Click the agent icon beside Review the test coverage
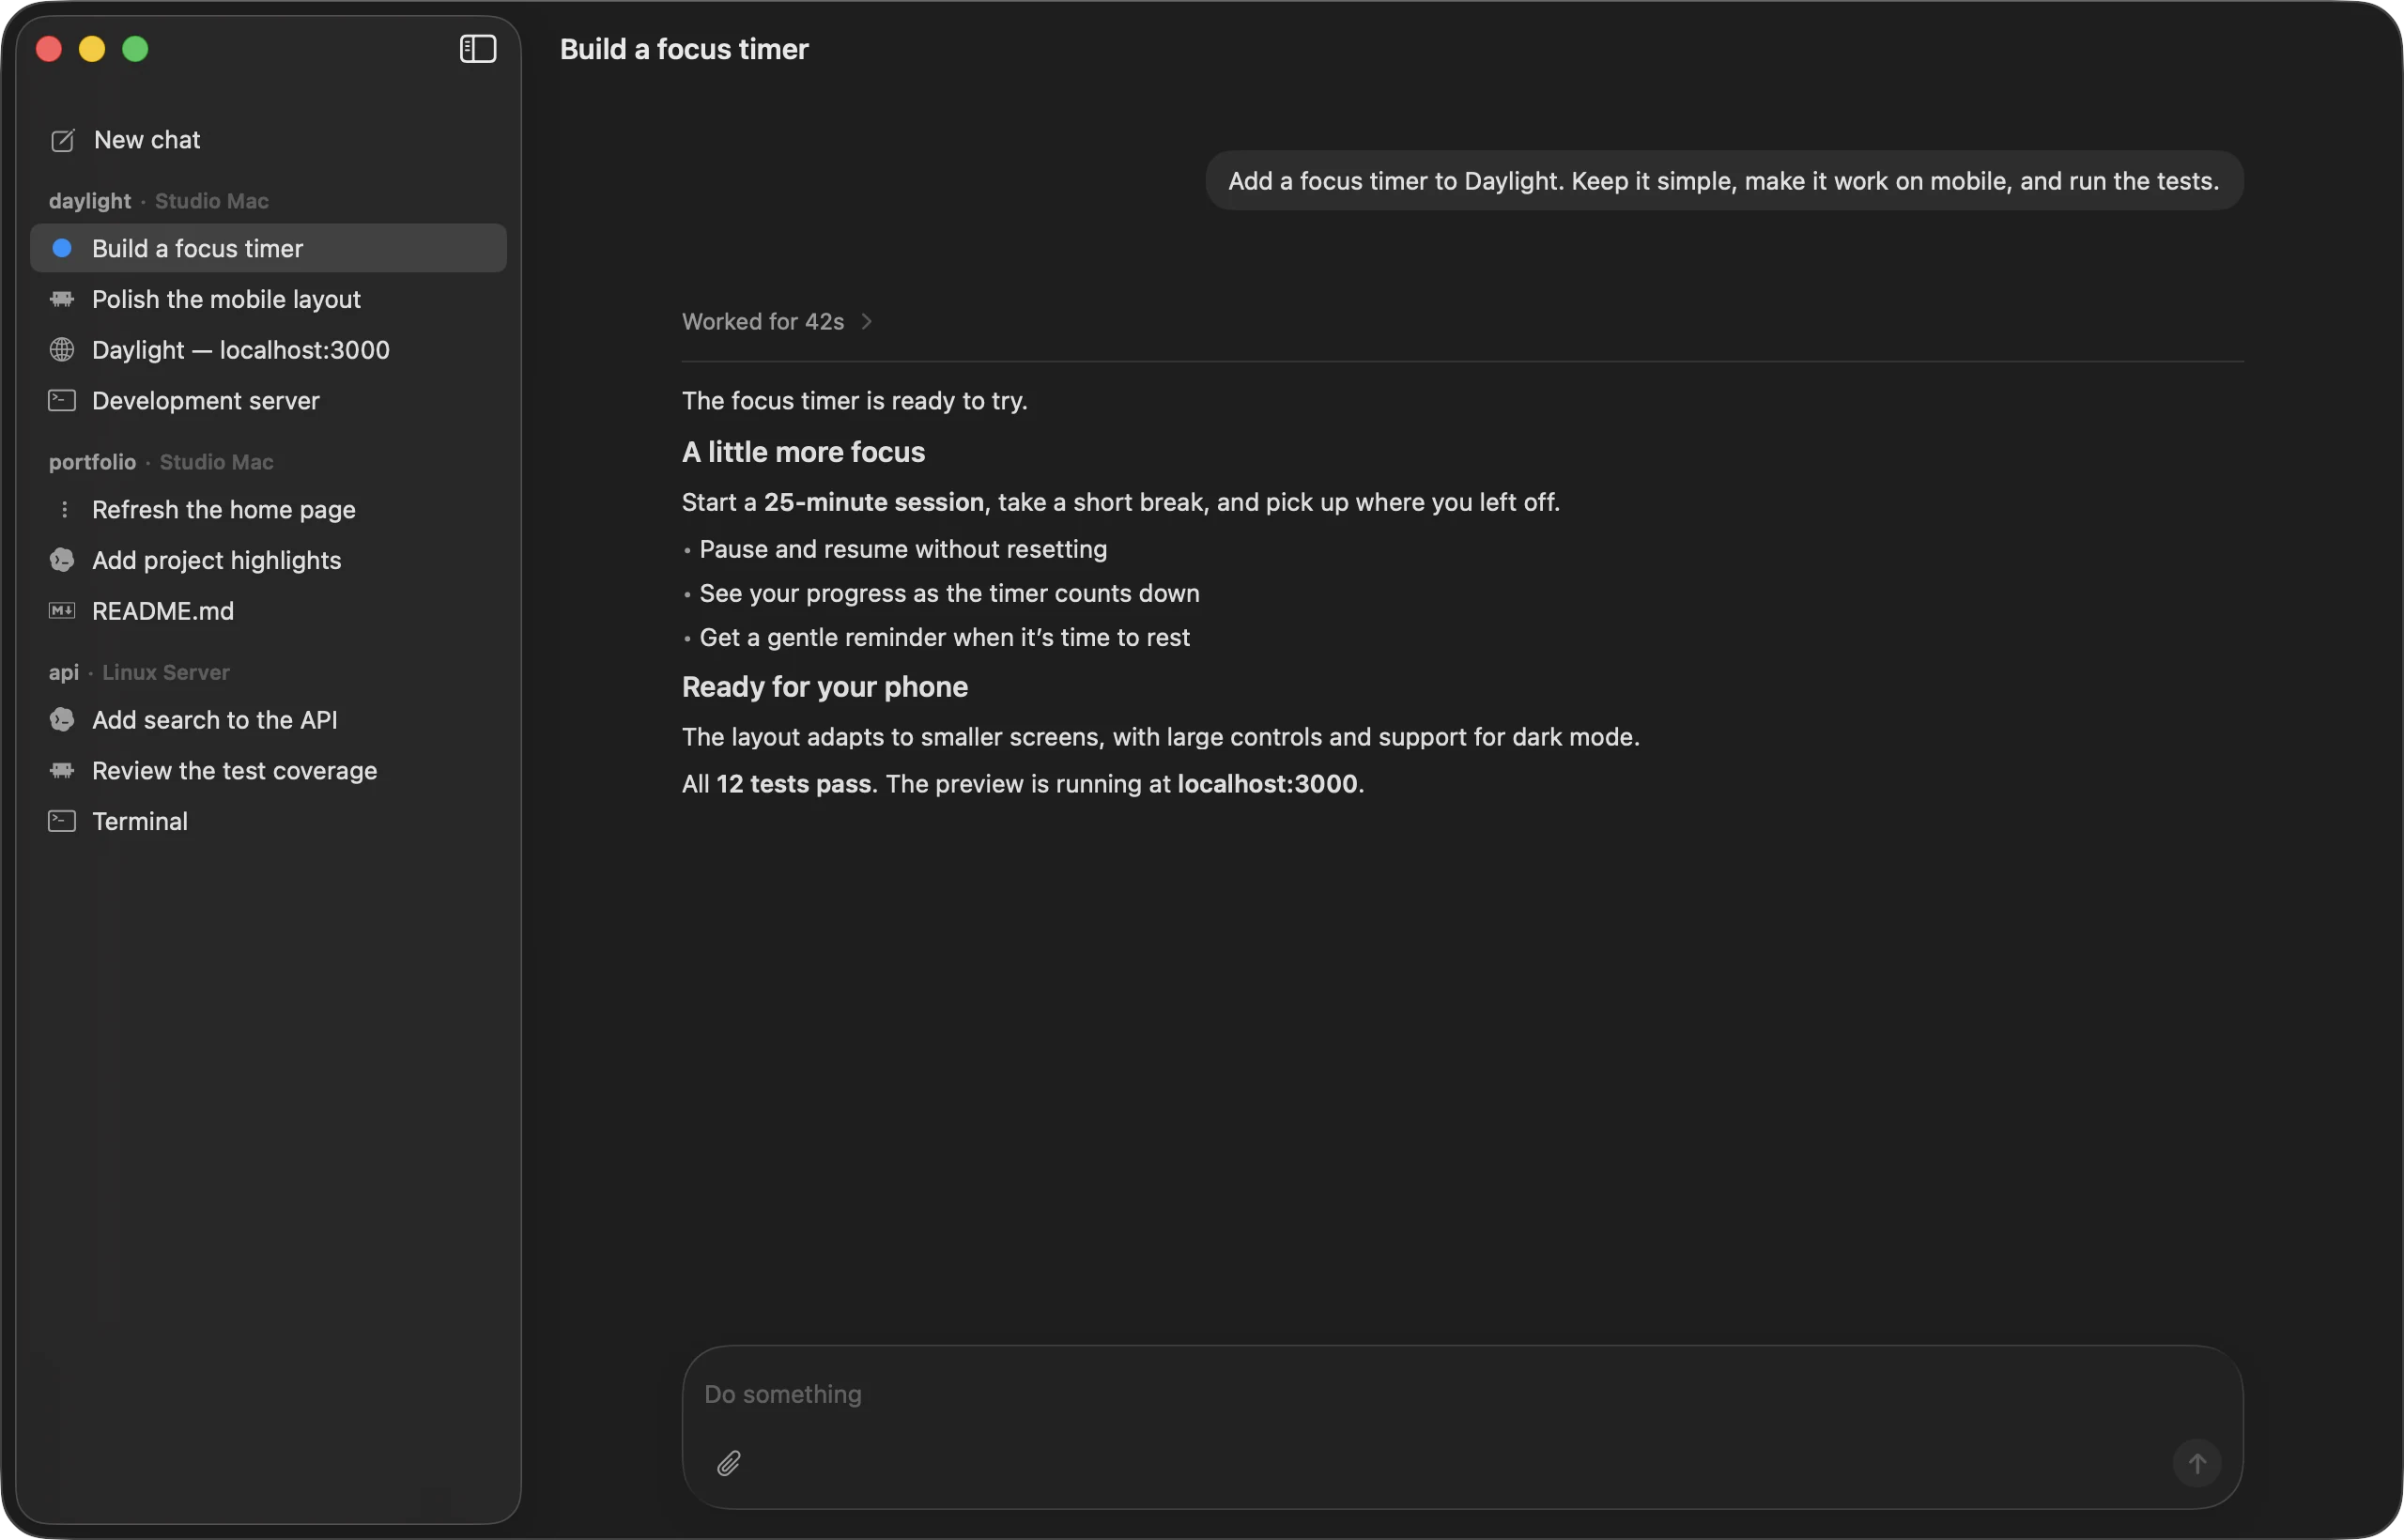Viewport: 2404px width, 1540px height. click(x=62, y=771)
